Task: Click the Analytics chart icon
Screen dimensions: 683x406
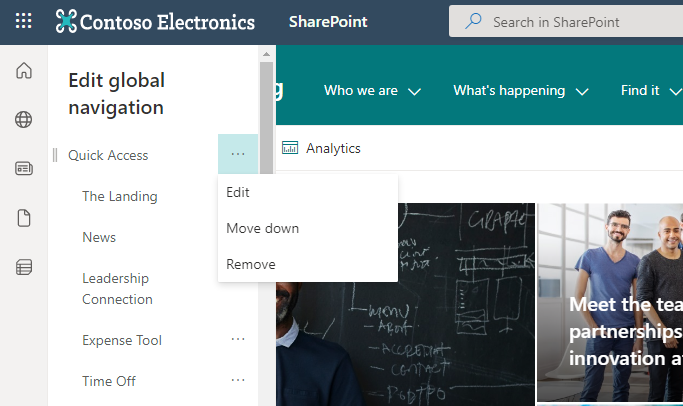Action: tap(290, 148)
